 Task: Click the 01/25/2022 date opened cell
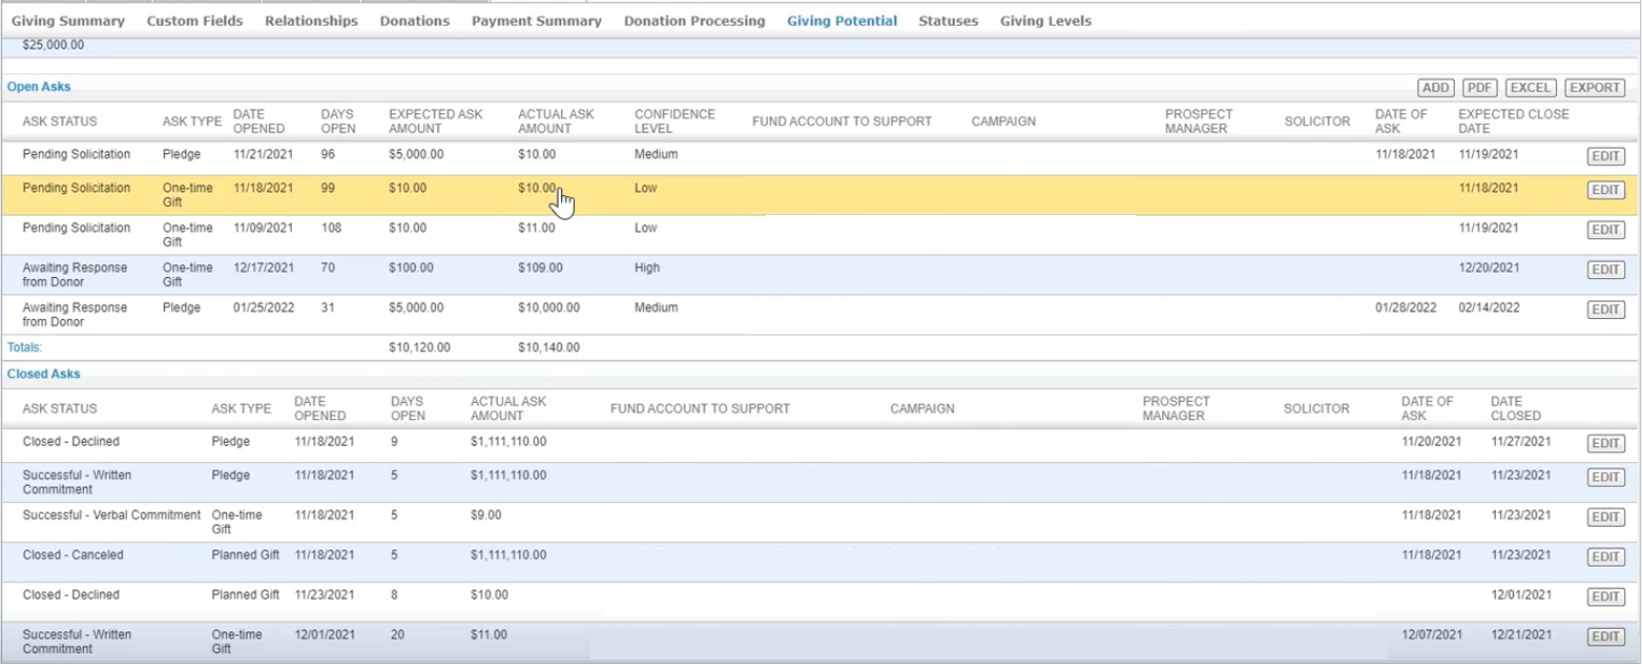264,308
